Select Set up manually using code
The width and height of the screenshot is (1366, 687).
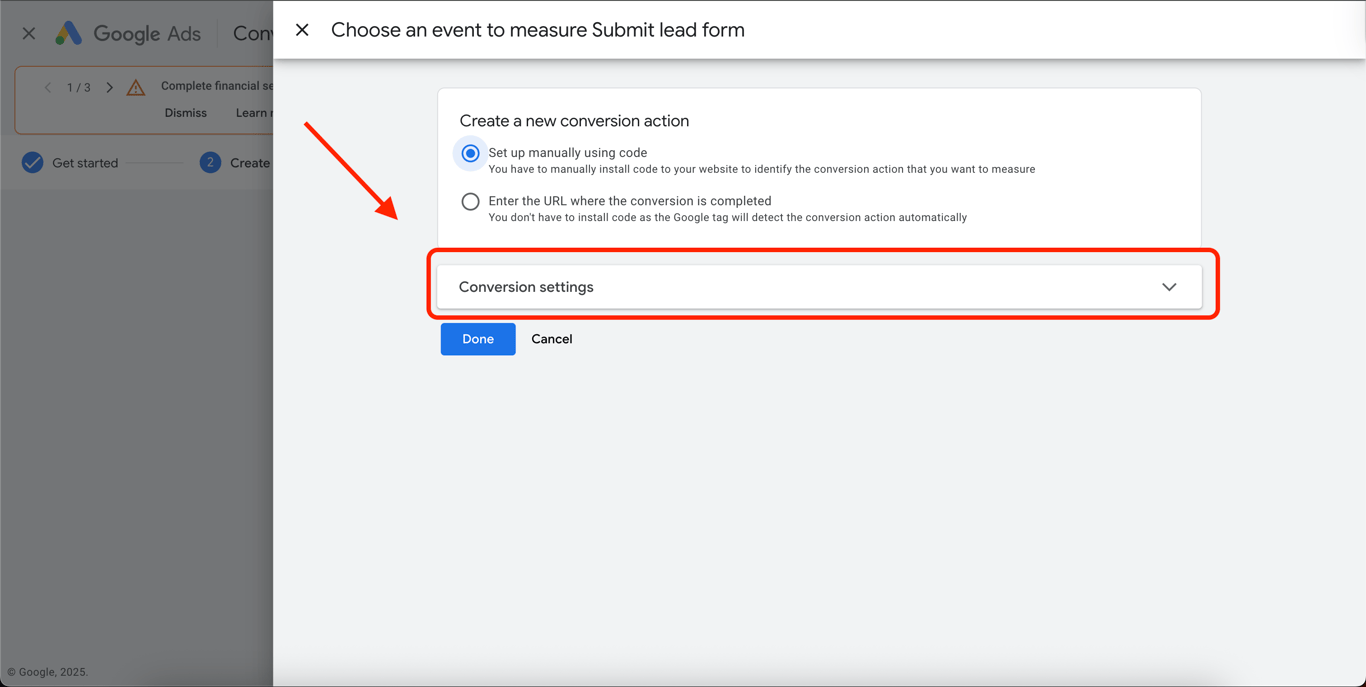(470, 153)
